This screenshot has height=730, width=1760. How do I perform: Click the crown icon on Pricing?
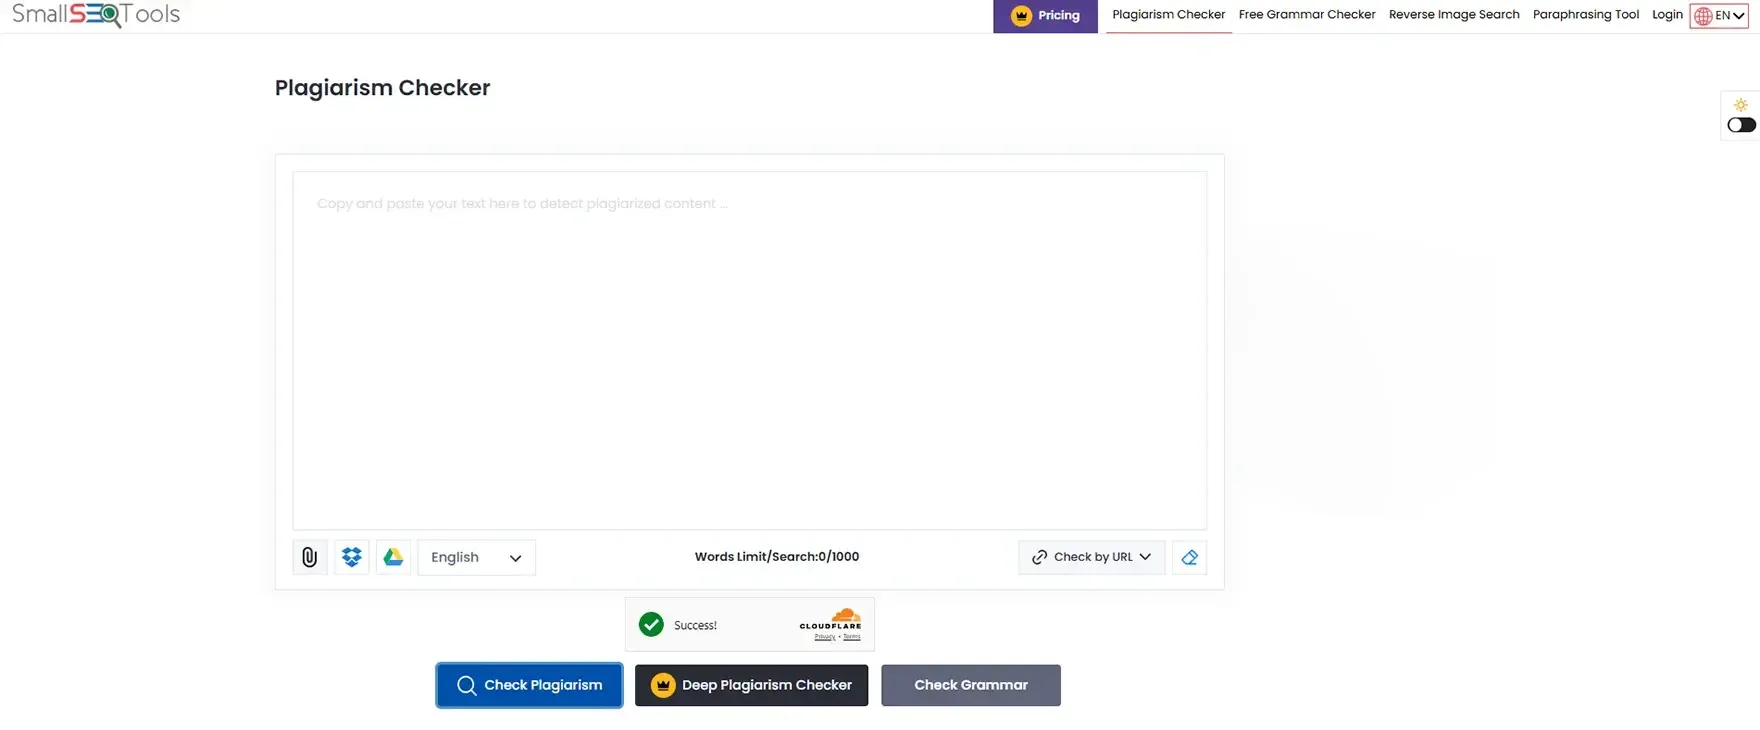[1021, 16]
